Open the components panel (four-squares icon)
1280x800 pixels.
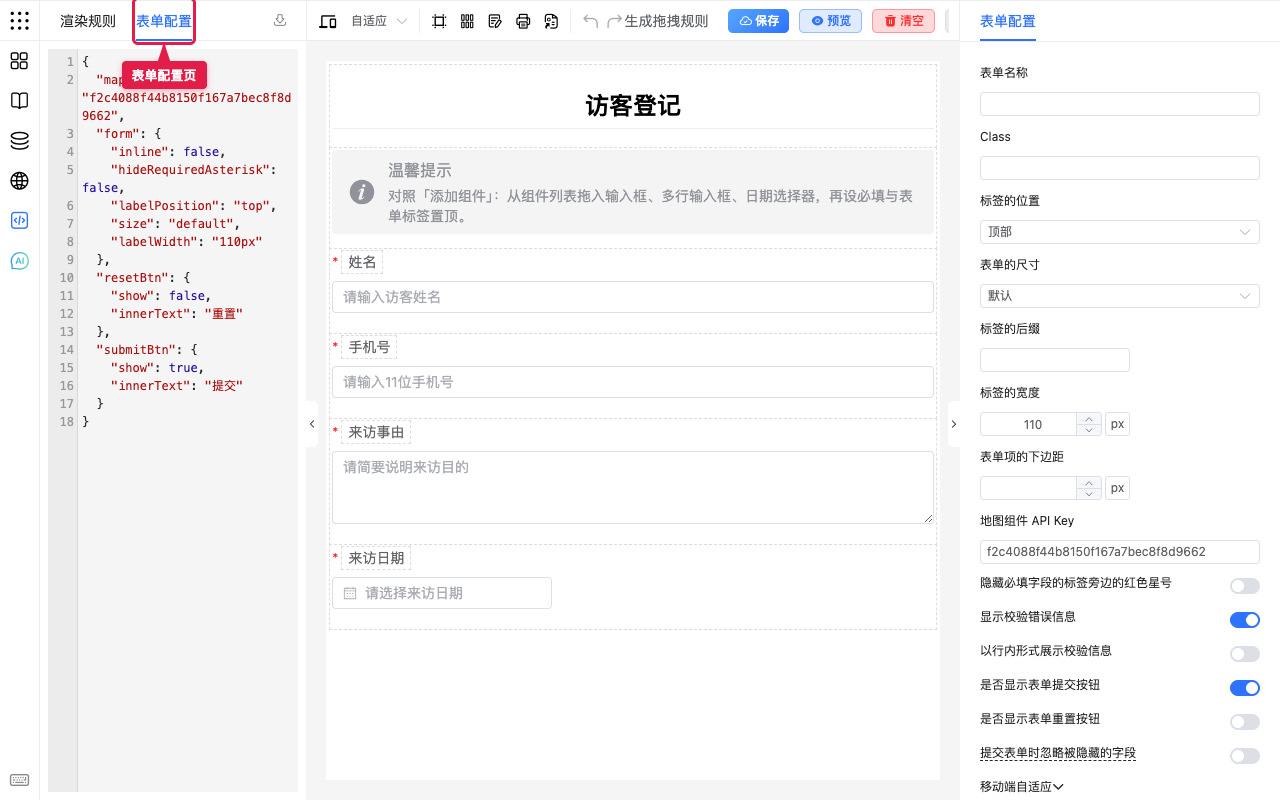19,61
